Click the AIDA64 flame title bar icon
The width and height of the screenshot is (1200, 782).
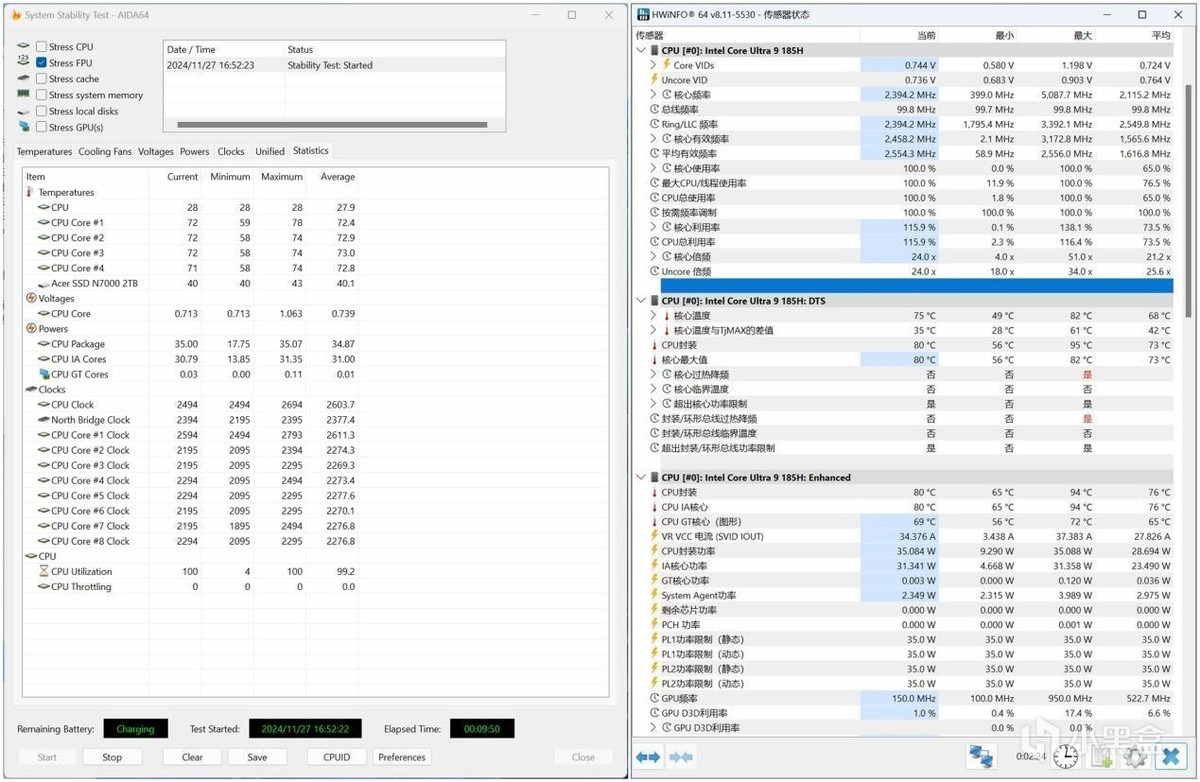pyautogui.click(x=16, y=15)
